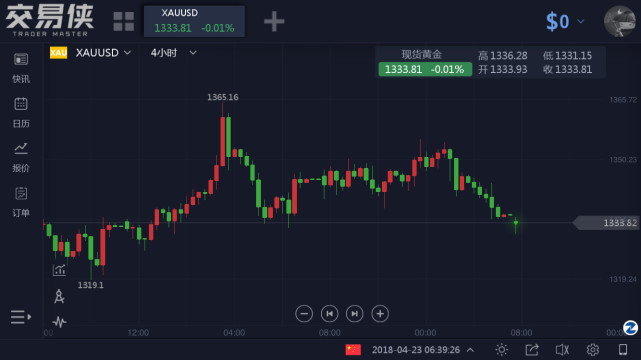This screenshot has width=641, height=360.
Task: Open the waveform oscillator icon
Action: click(59, 322)
